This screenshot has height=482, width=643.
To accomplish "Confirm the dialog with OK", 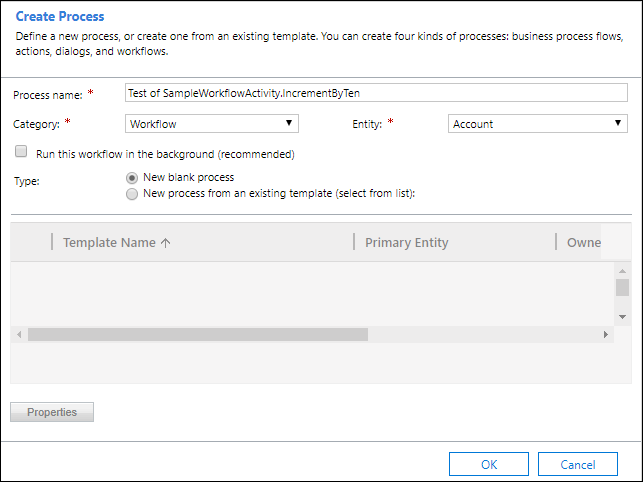I will pos(489,464).
